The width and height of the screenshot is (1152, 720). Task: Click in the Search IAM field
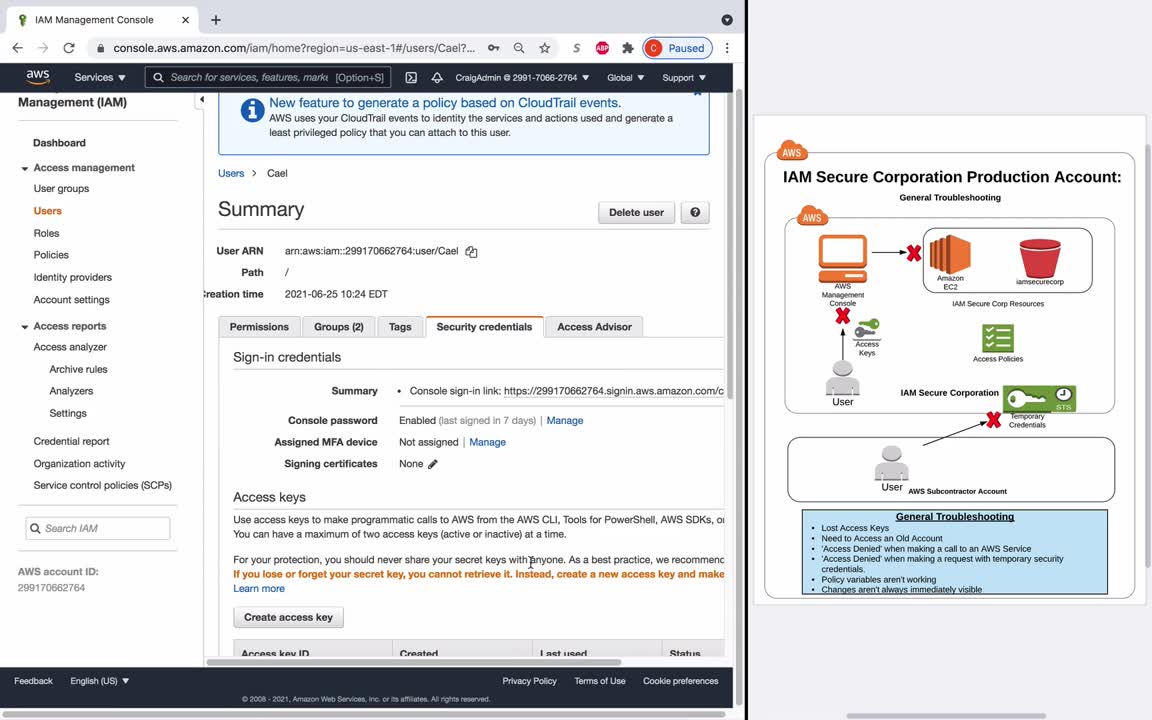click(98, 528)
